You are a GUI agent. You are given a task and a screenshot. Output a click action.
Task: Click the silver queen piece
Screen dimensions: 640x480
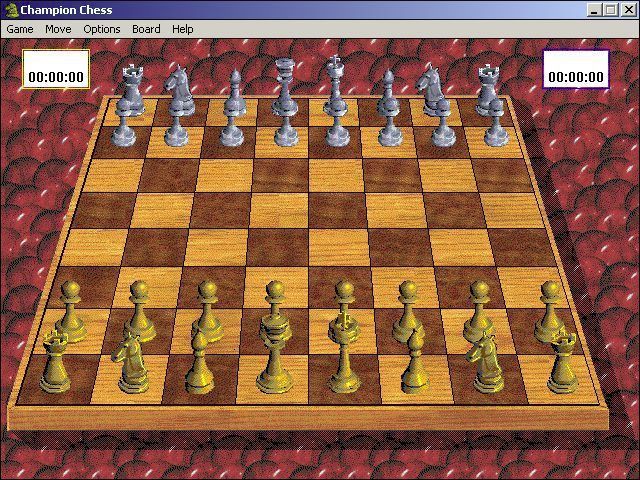tap(286, 98)
